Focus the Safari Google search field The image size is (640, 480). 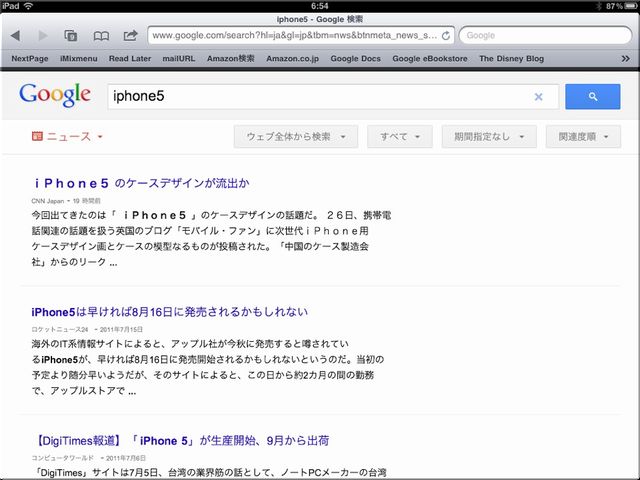[545, 36]
